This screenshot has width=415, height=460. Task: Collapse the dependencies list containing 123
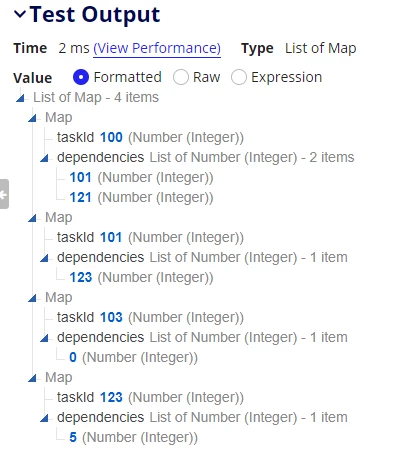point(44,258)
